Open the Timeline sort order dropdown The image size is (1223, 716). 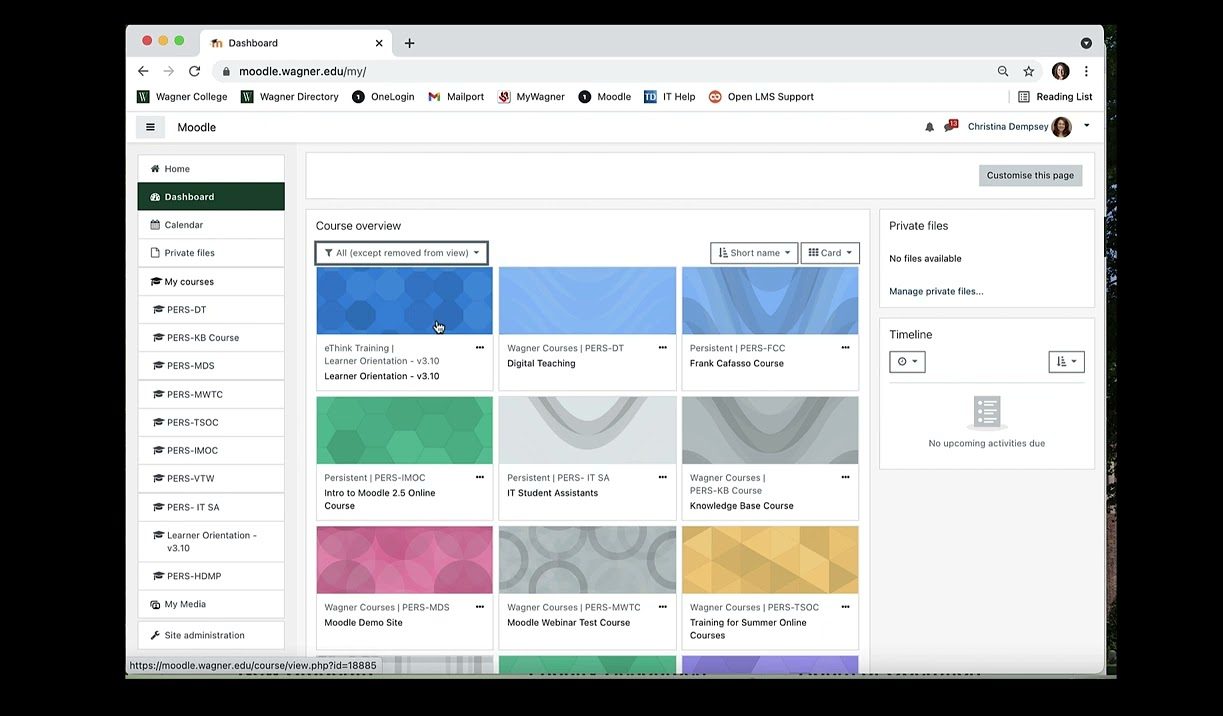(x=1066, y=362)
